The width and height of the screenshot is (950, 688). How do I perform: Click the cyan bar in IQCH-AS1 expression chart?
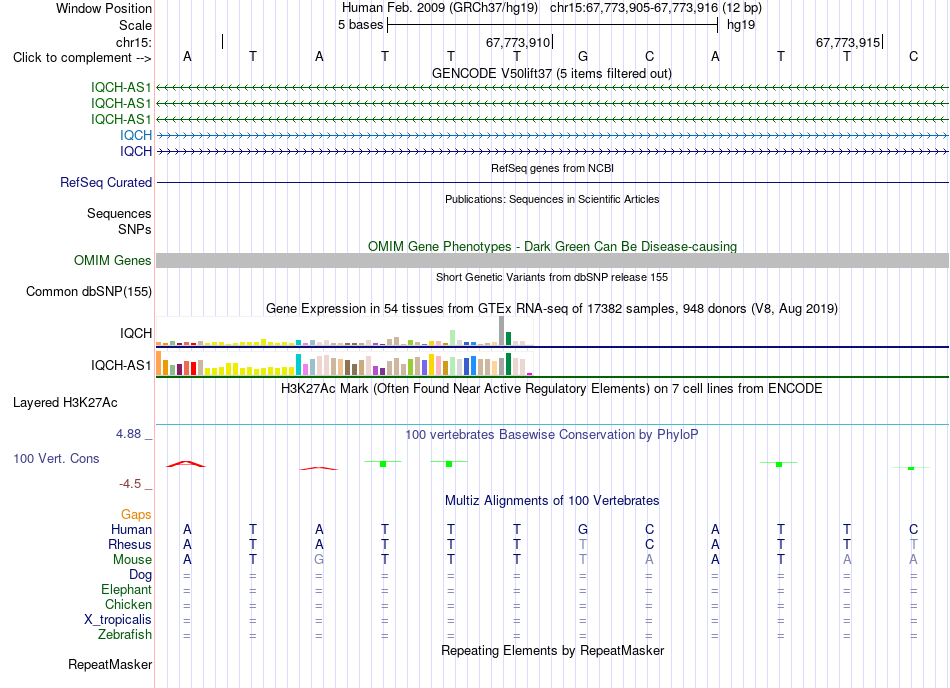pyautogui.click(x=299, y=365)
